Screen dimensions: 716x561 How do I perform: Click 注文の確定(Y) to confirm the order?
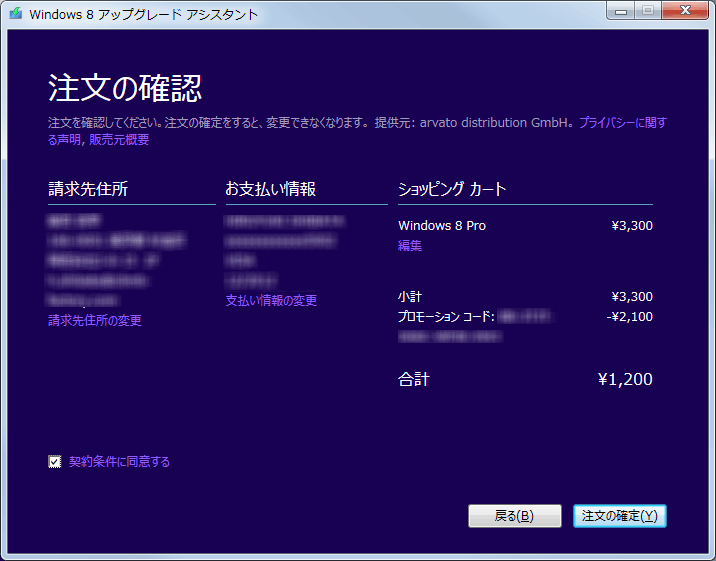(620, 516)
